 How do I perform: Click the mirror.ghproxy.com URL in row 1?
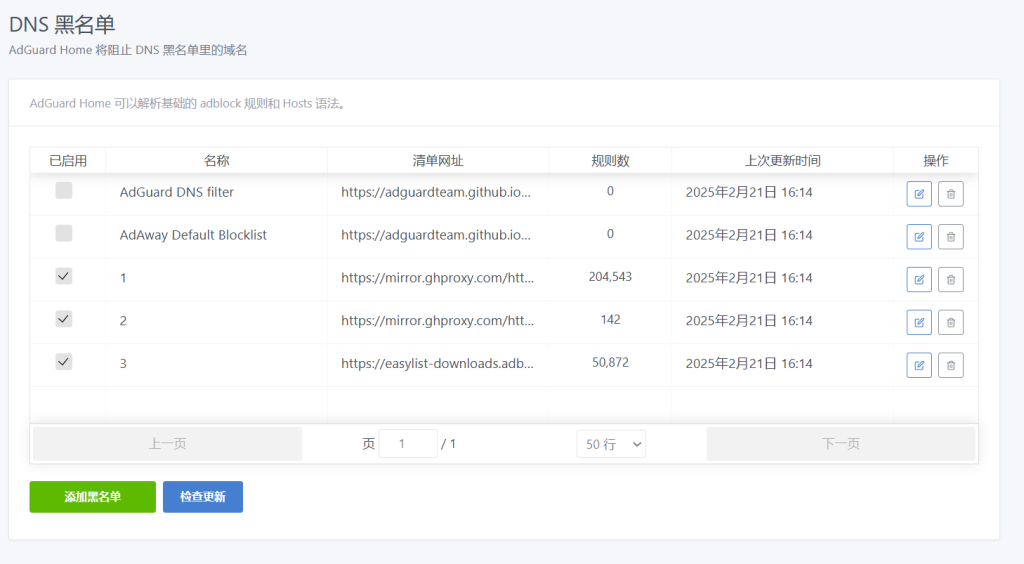438,278
